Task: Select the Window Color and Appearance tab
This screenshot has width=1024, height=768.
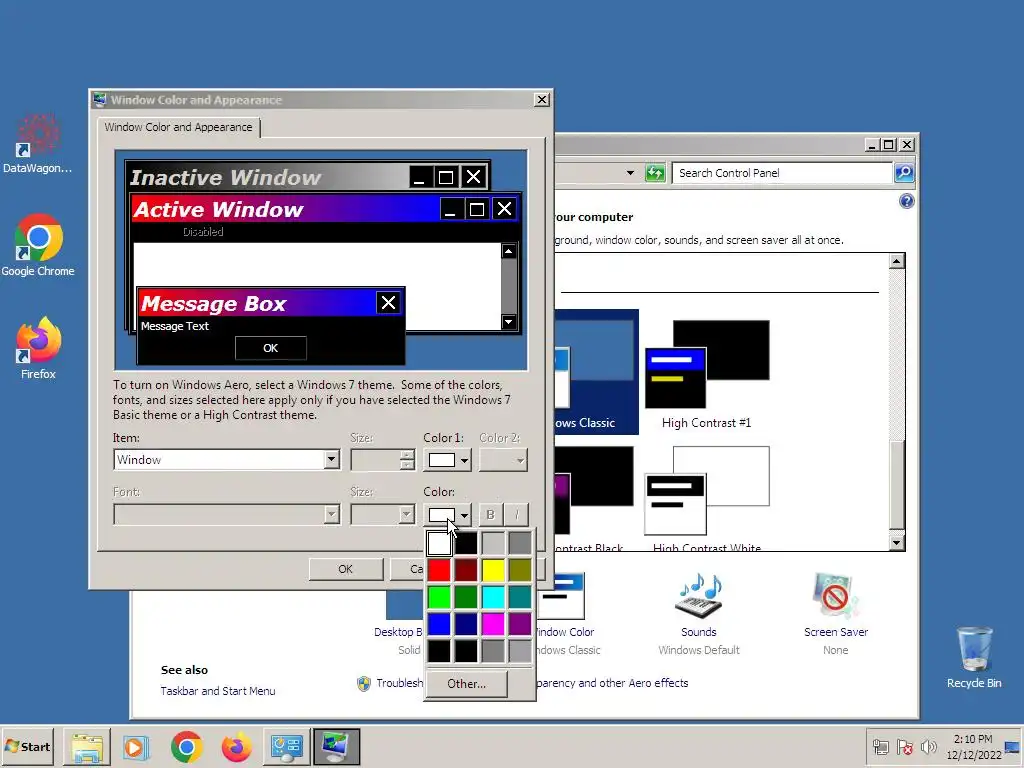Action: pos(178,127)
